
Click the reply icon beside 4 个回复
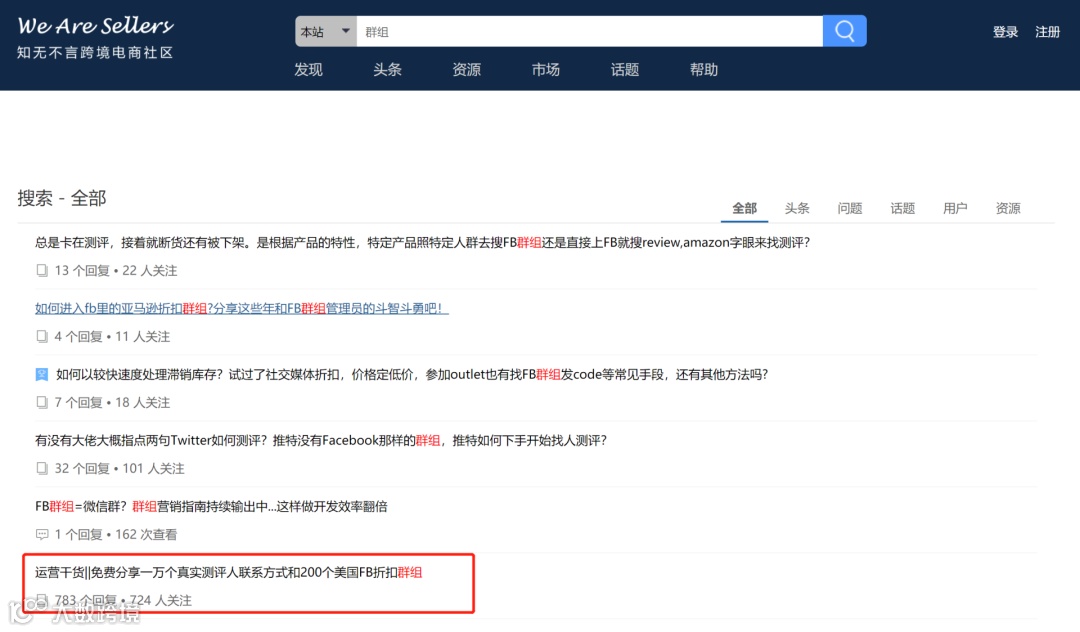click(x=42, y=337)
